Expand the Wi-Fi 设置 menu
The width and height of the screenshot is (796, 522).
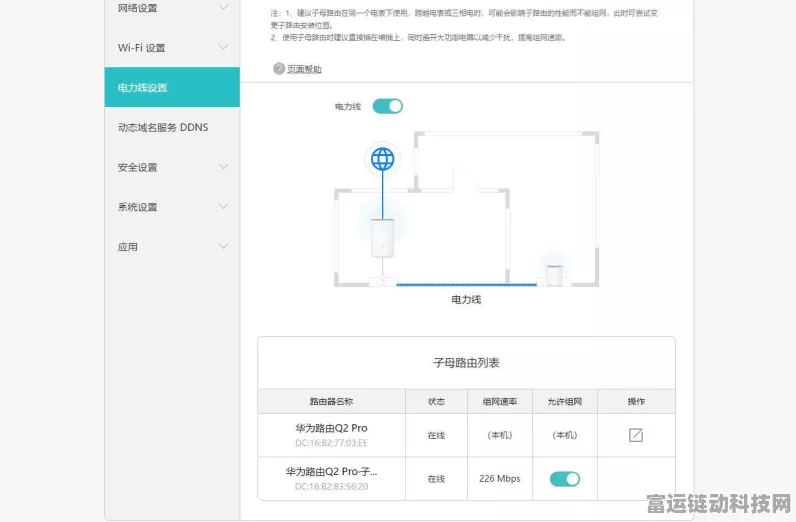pos(172,48)
